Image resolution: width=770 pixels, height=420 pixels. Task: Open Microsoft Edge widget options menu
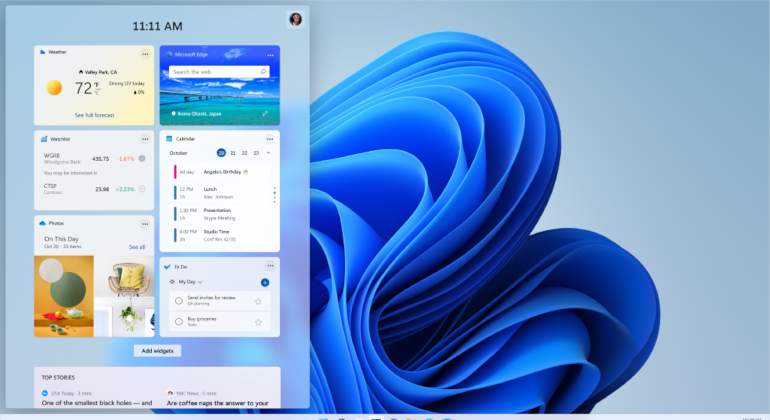tap(270, 56)
